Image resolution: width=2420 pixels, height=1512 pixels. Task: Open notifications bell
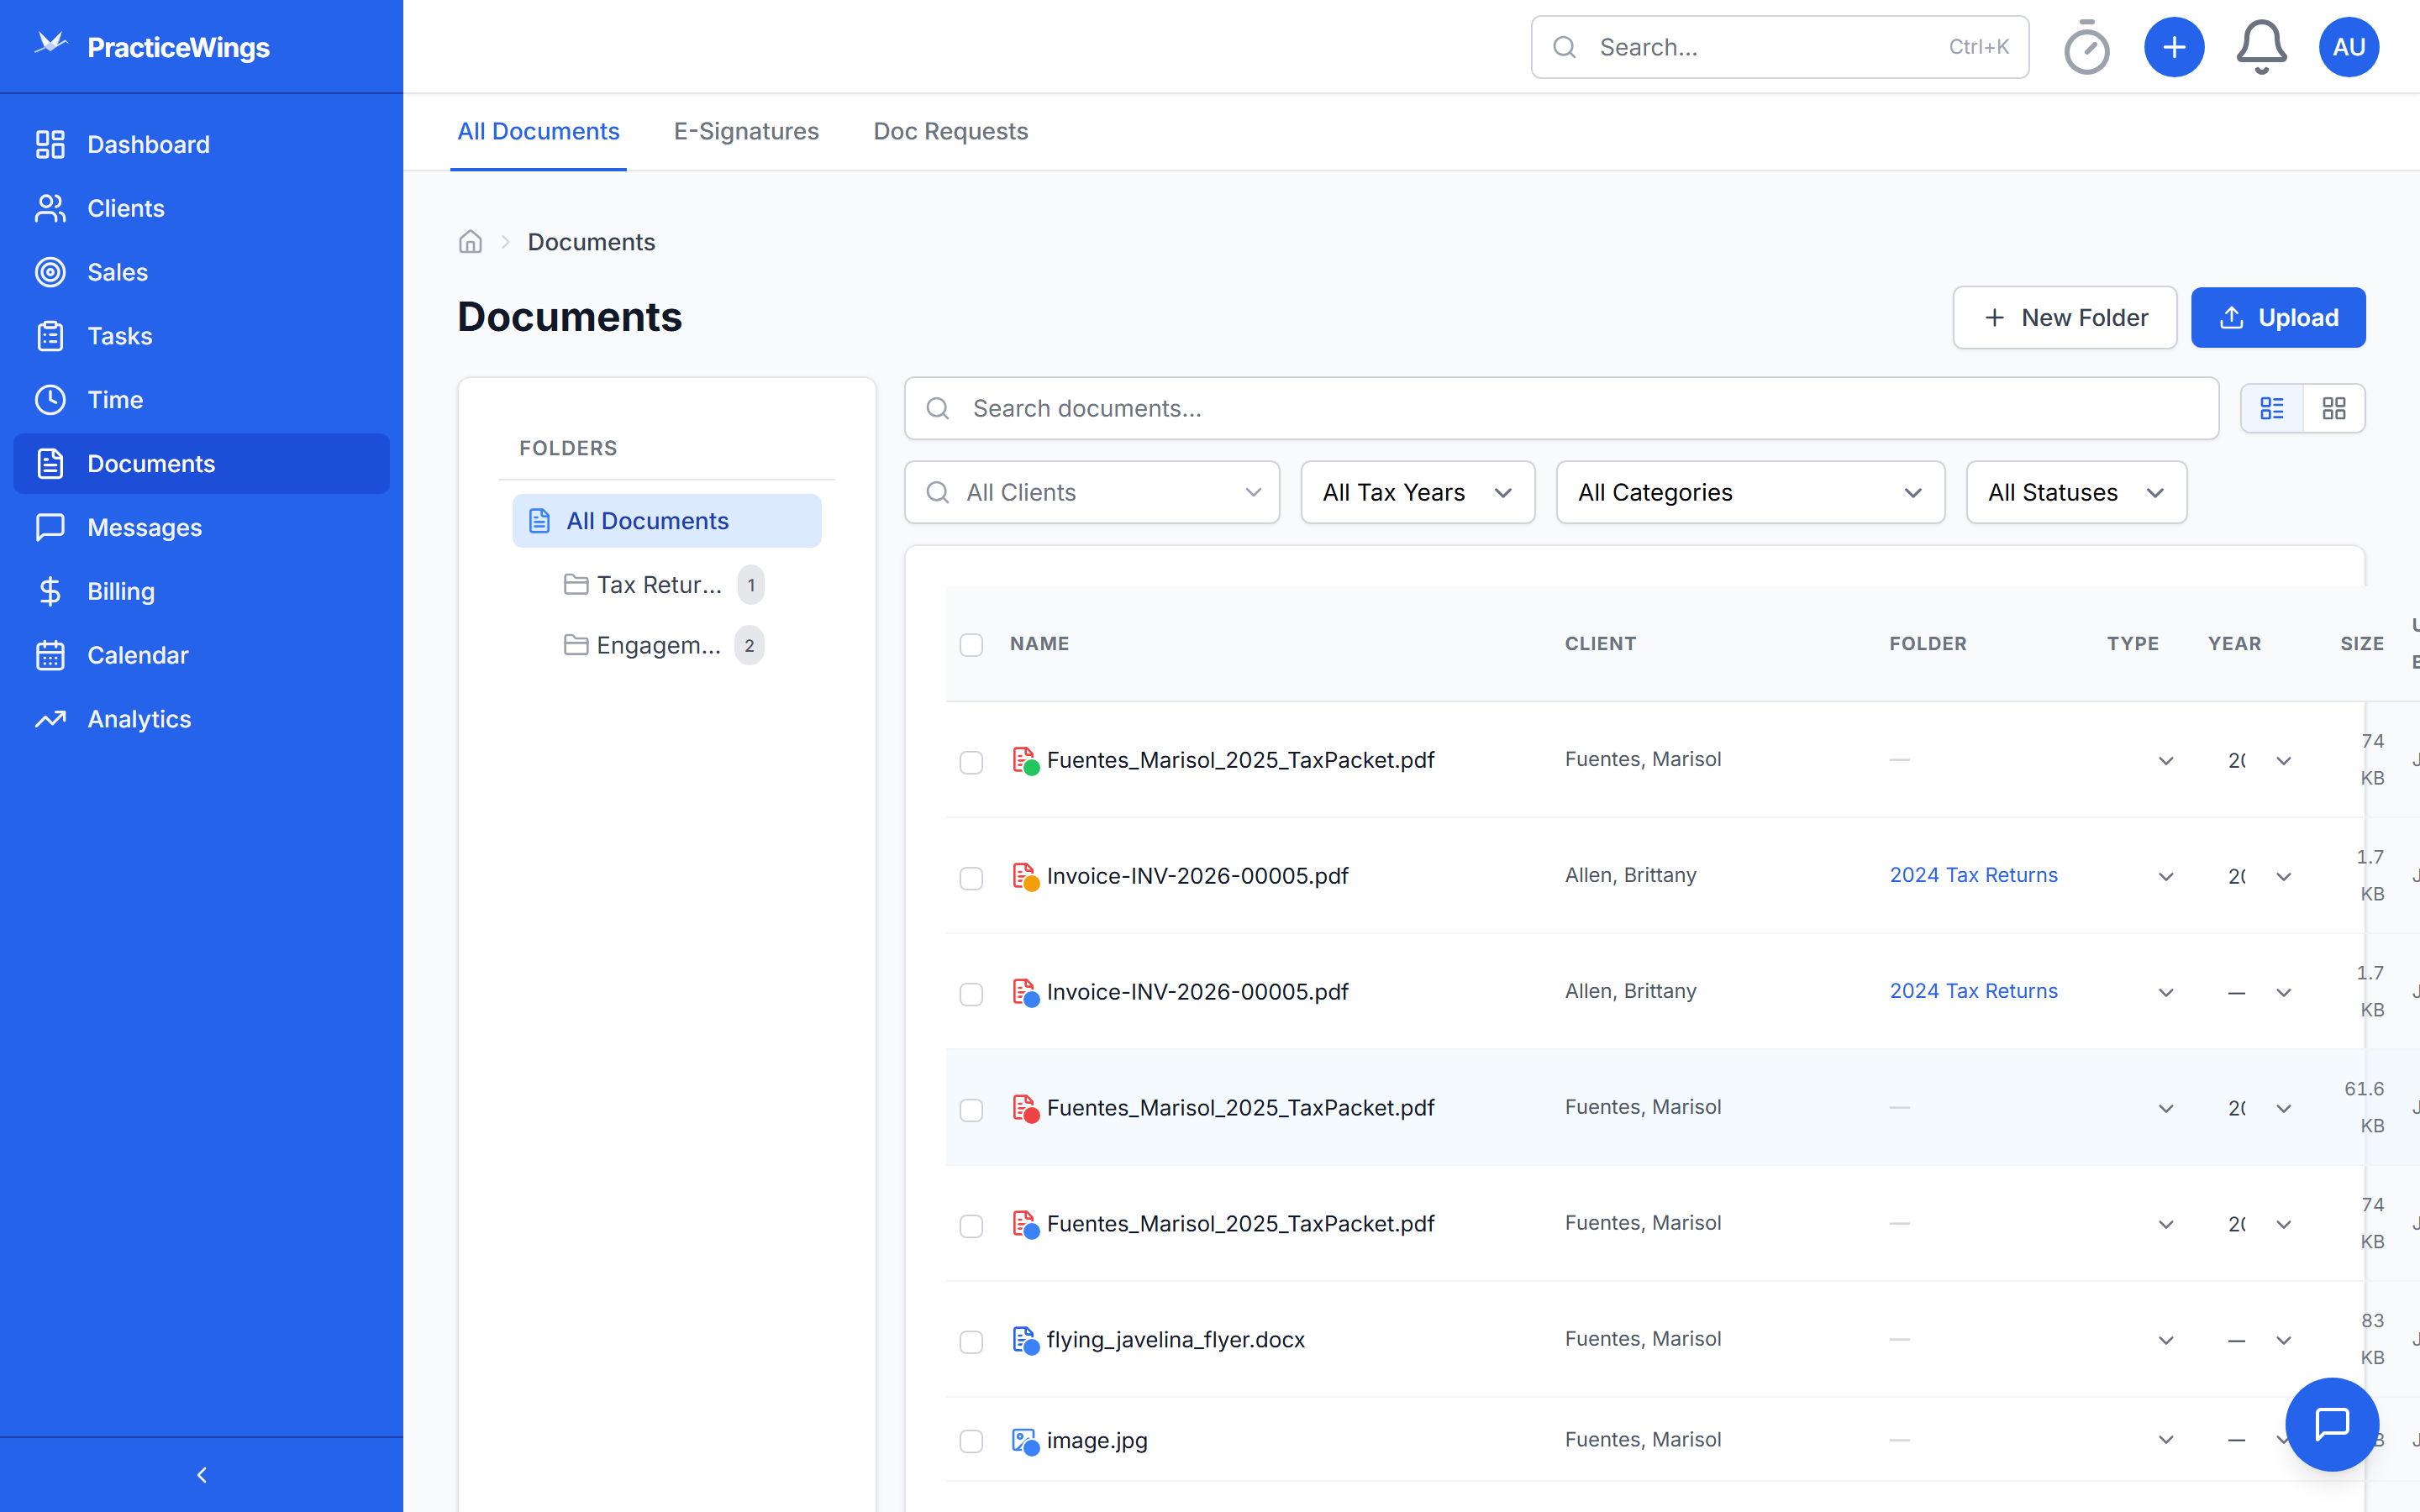[x=2261, y=47]
